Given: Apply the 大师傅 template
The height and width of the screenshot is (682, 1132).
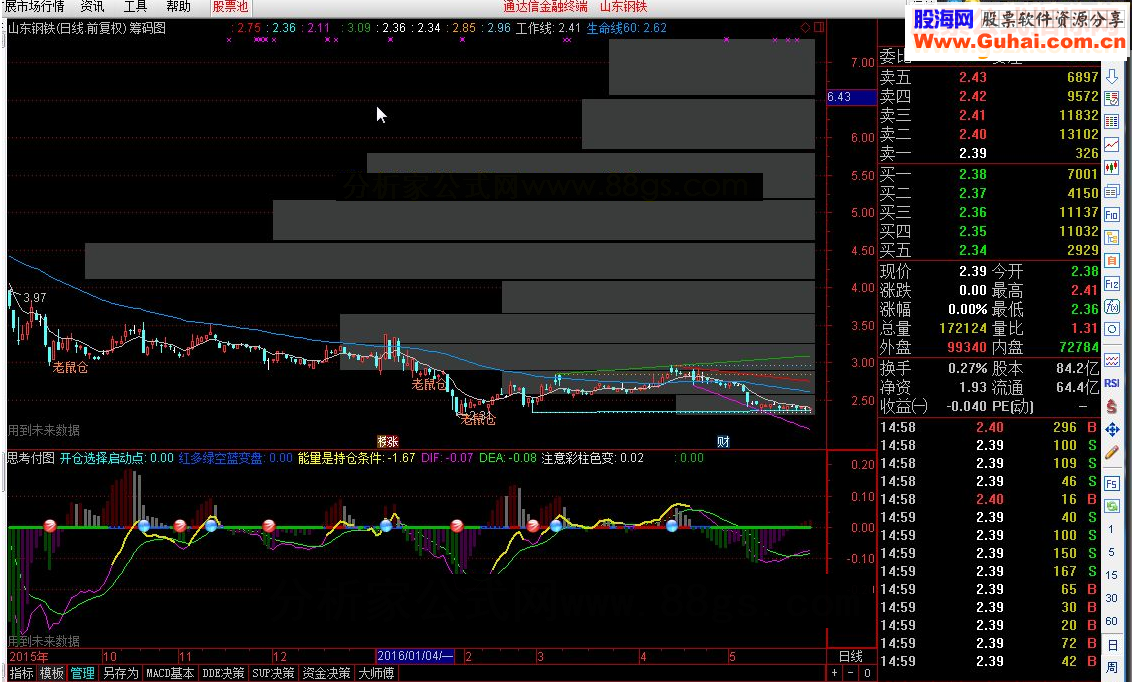Looking at the screenshot, I should [376, 673].
